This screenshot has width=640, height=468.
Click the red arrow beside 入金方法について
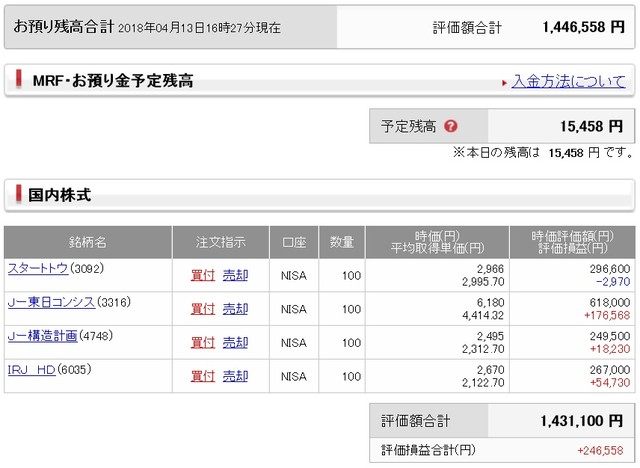[x=503, y=82]
